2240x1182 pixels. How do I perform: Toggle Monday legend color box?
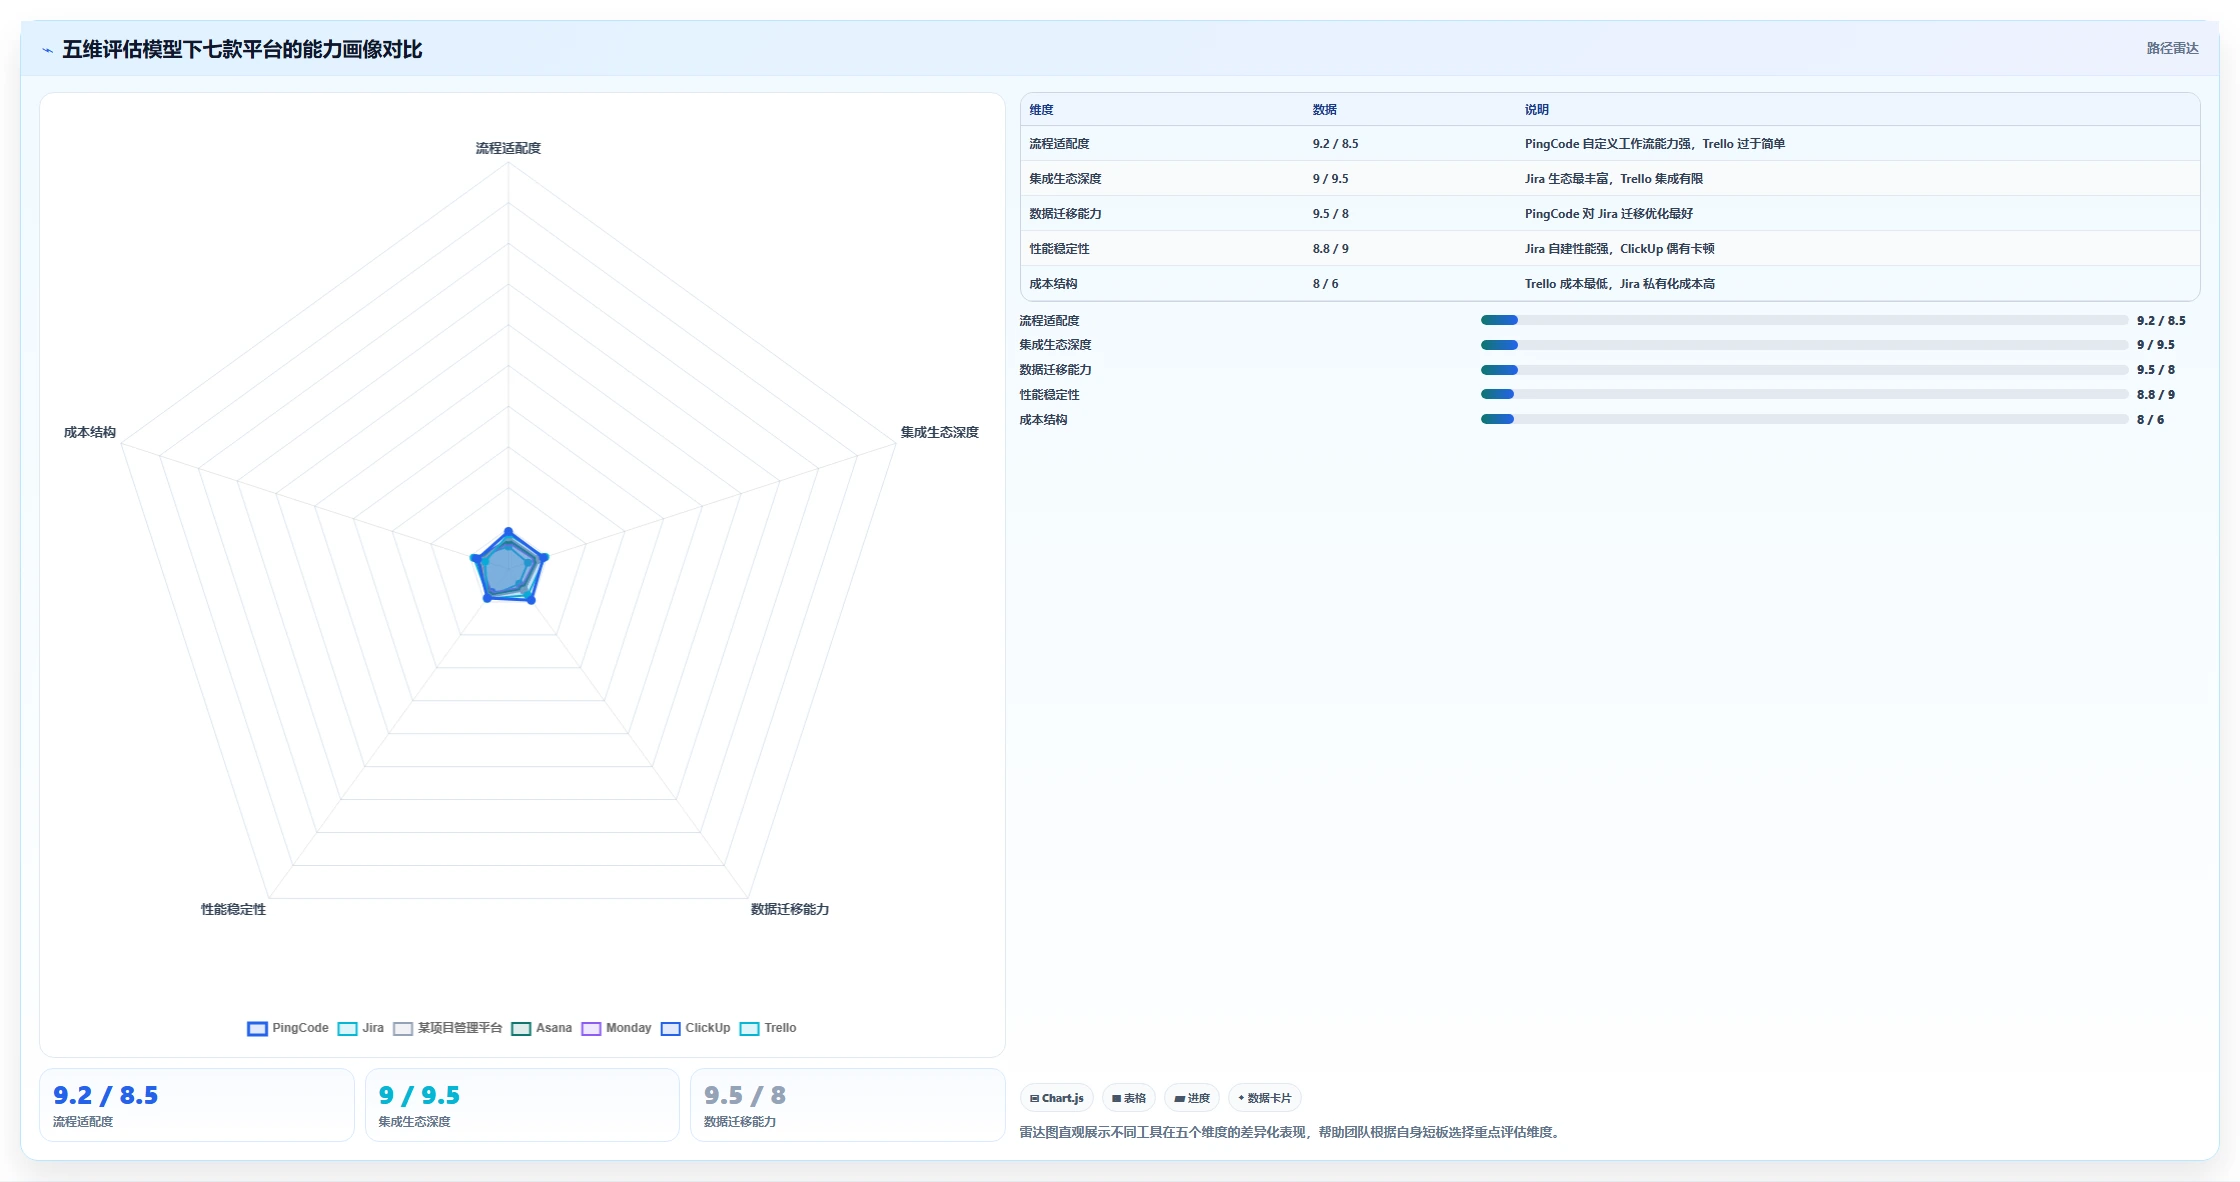[x=591, y=1028]
